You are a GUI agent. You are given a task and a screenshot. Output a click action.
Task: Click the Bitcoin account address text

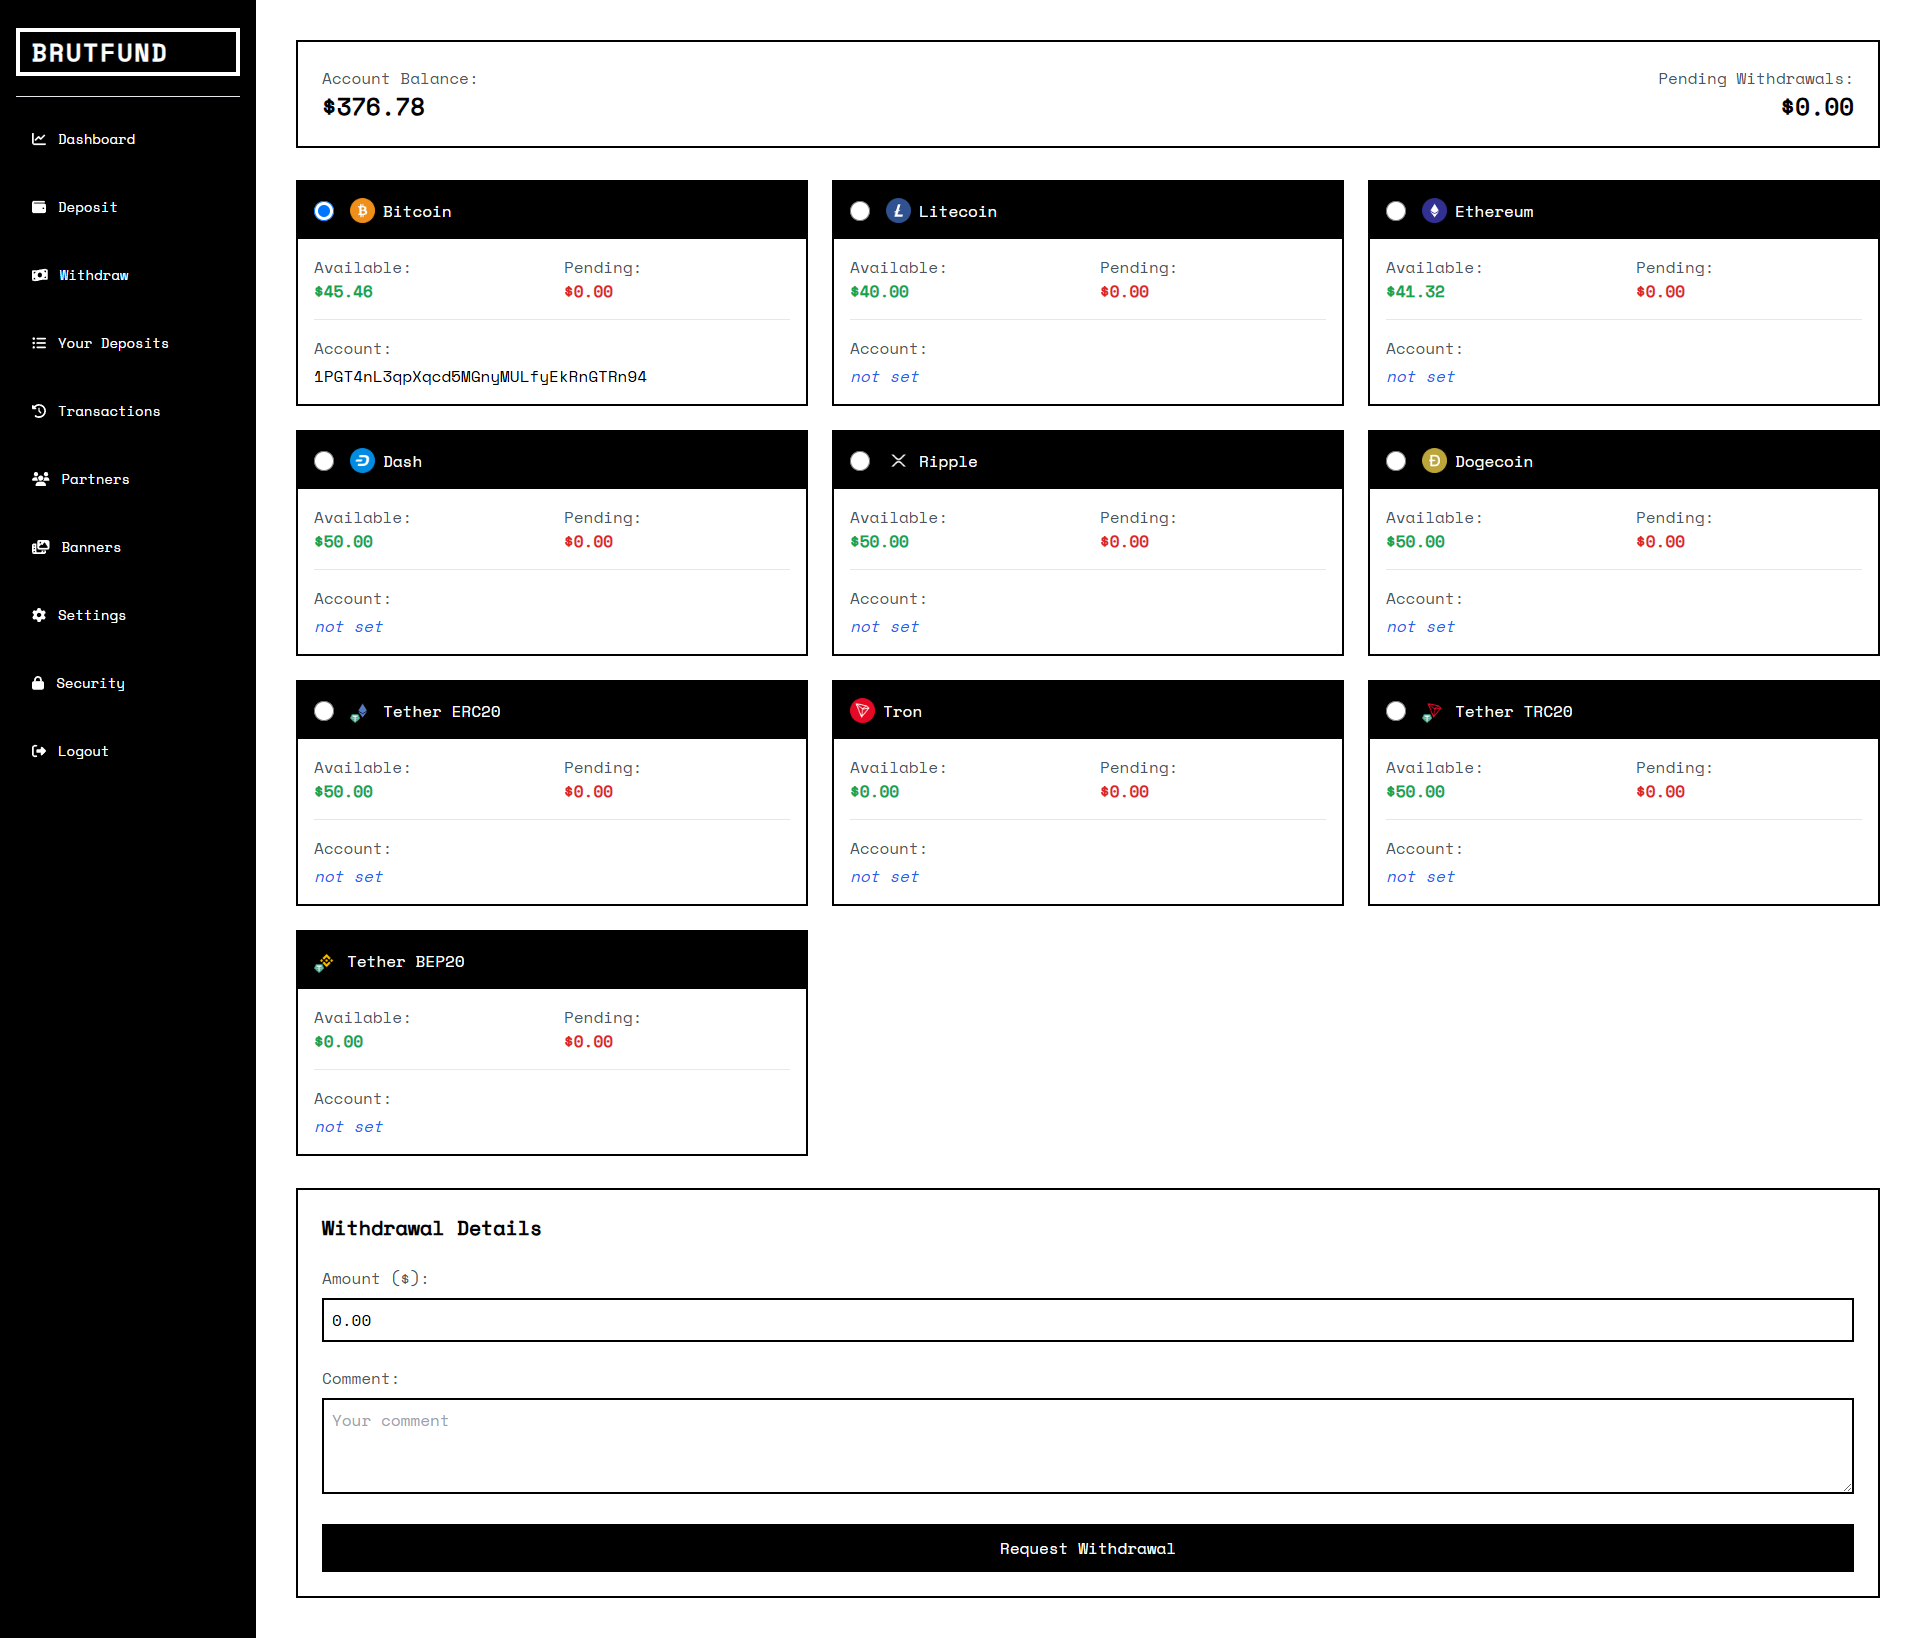pos(480,377)
